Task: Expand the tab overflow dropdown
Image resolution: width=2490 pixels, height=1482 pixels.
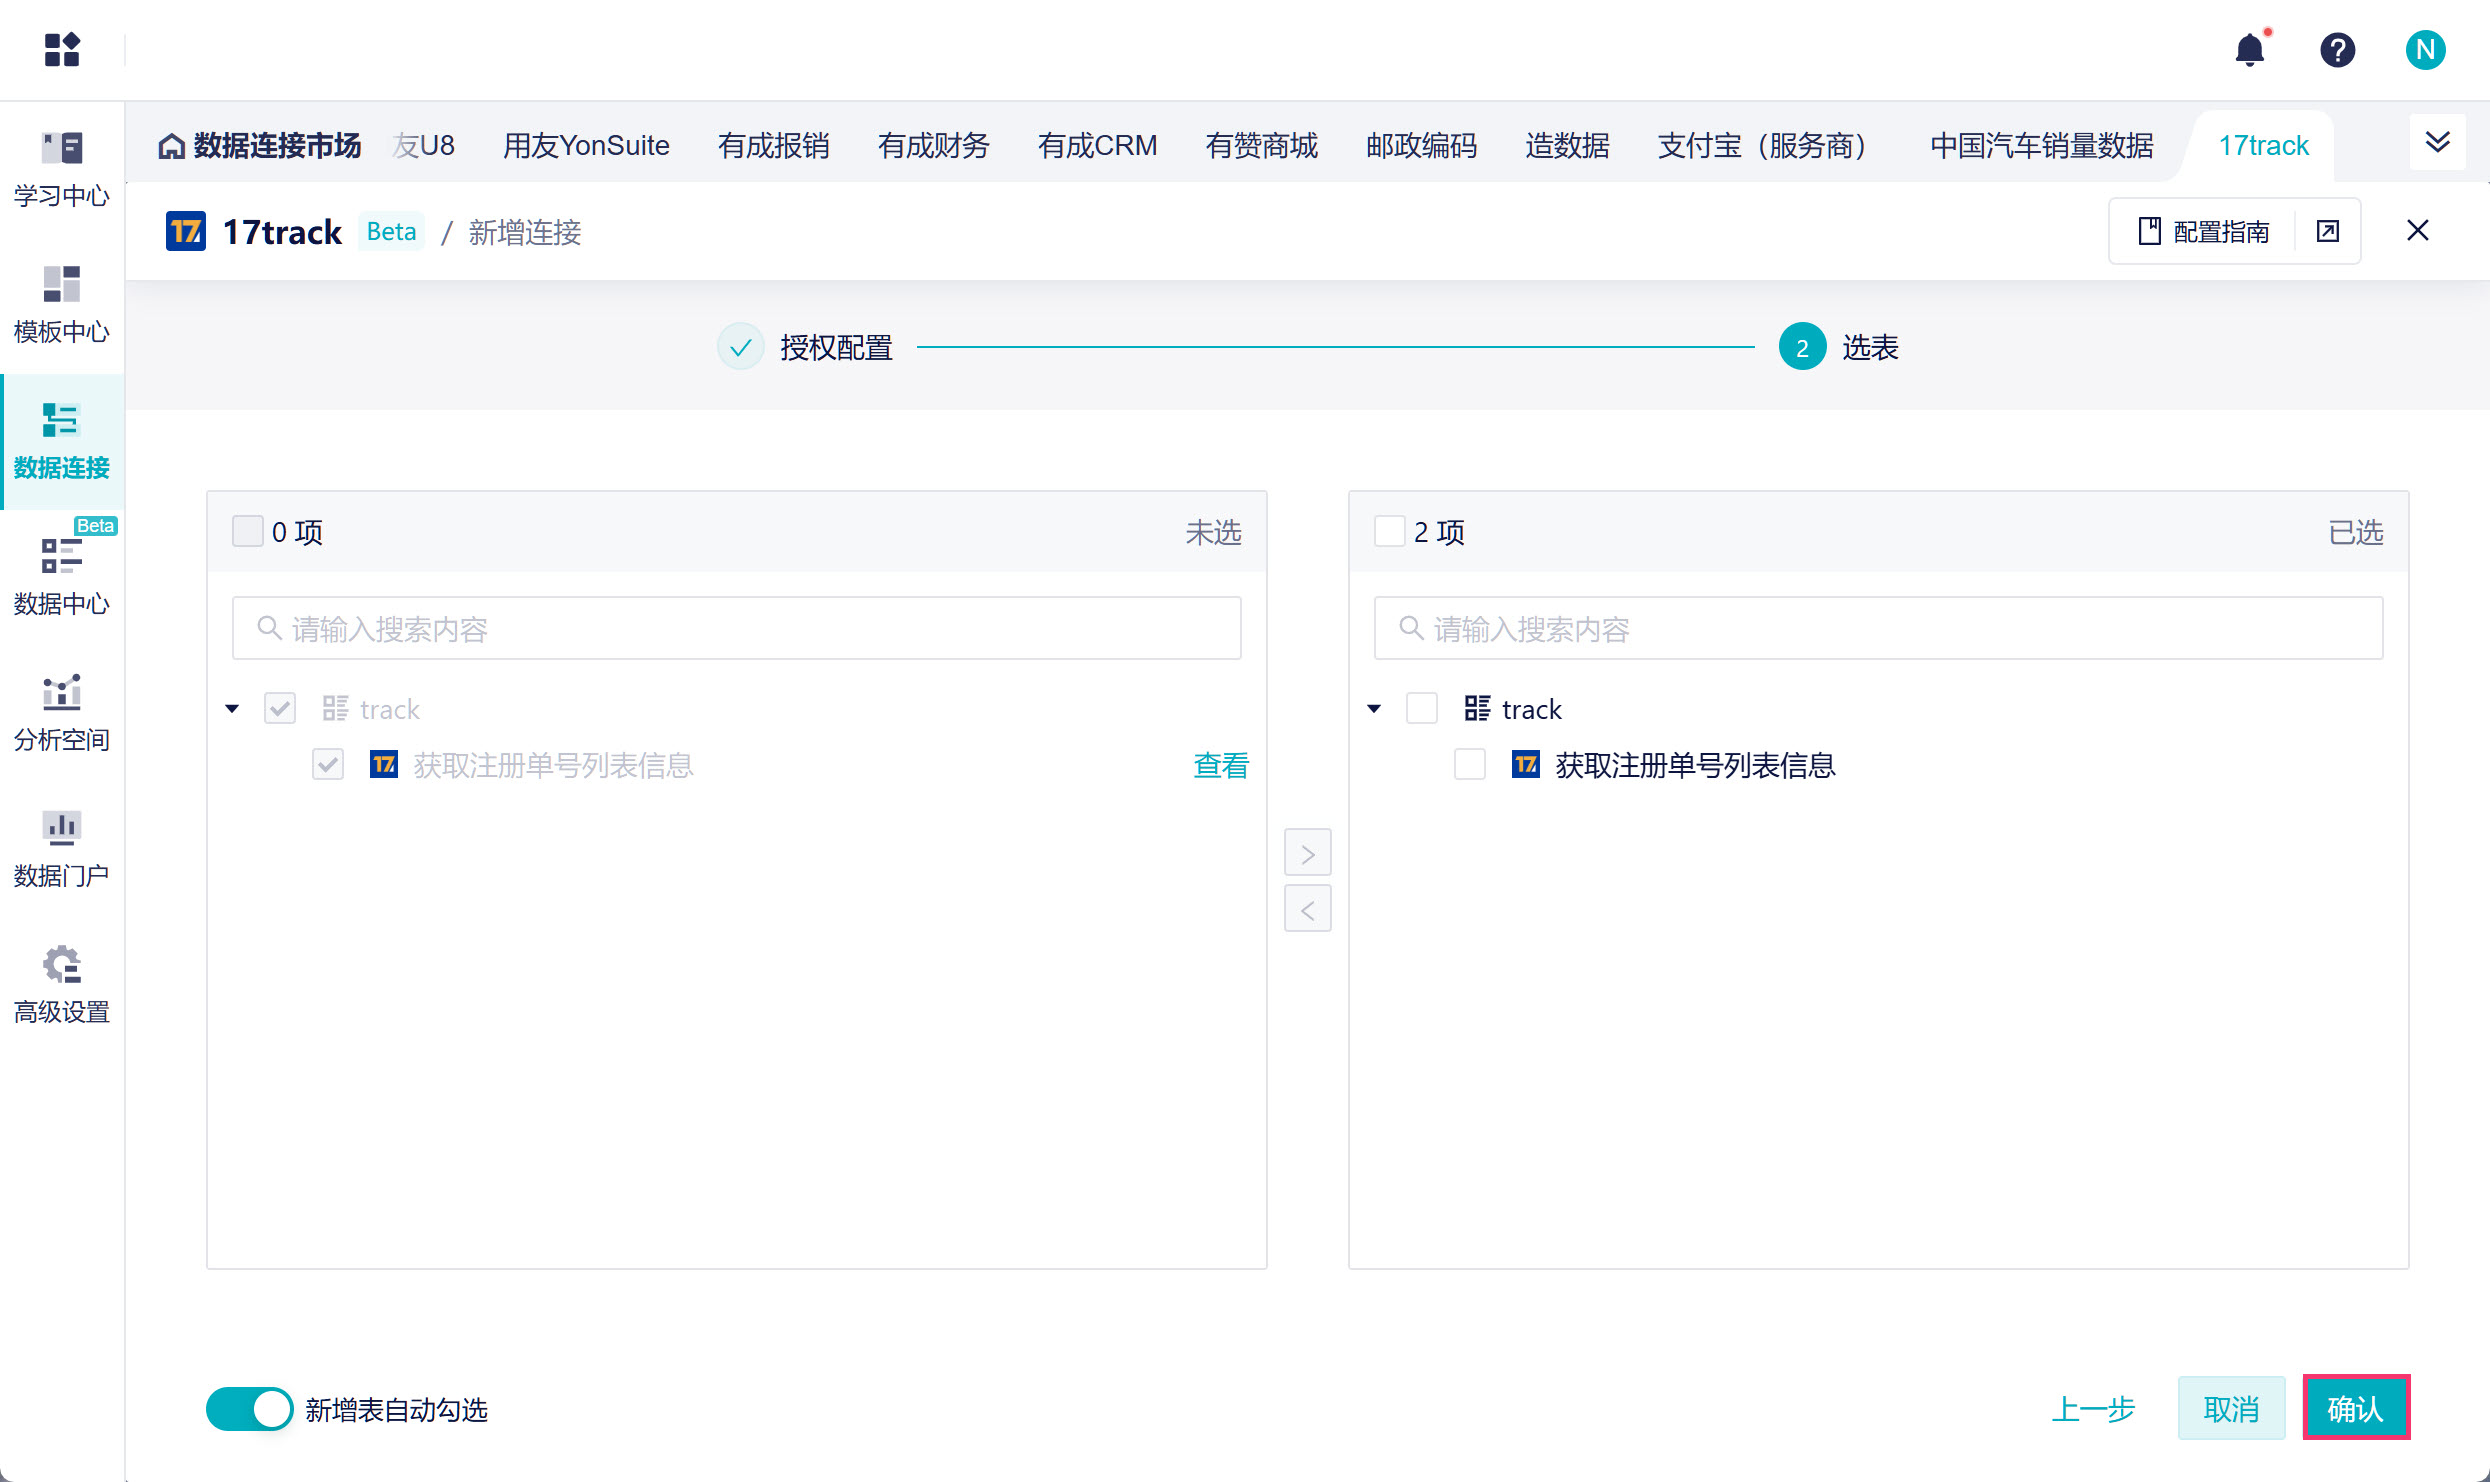Action: tap(2438, 143)
